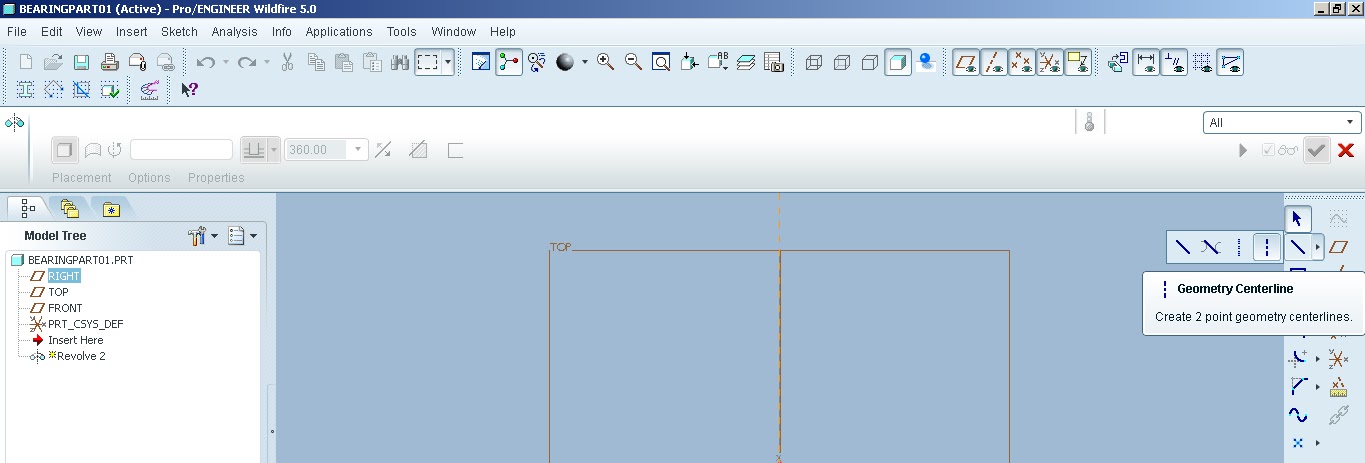Click the Hidden Line display cube

[842, 62]
